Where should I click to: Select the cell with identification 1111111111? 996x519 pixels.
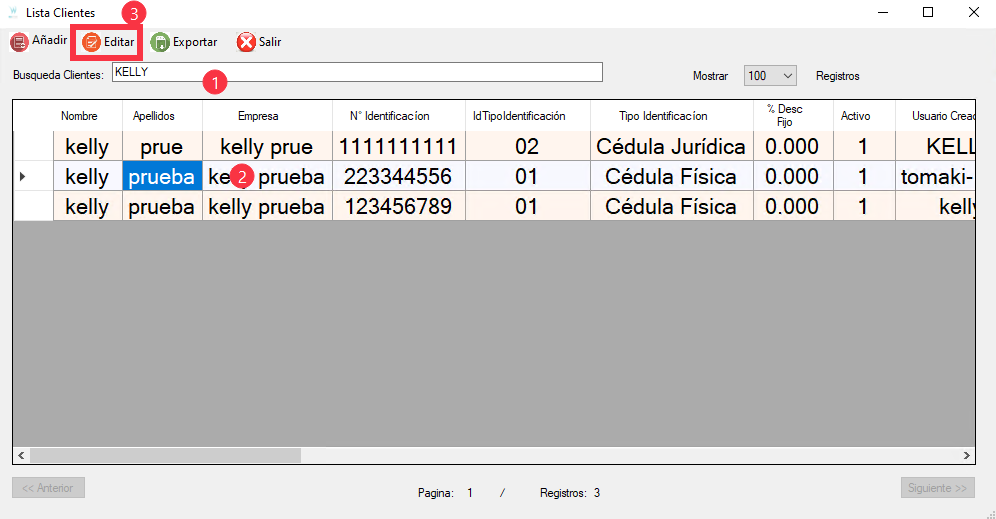click(x=398, y=147)
